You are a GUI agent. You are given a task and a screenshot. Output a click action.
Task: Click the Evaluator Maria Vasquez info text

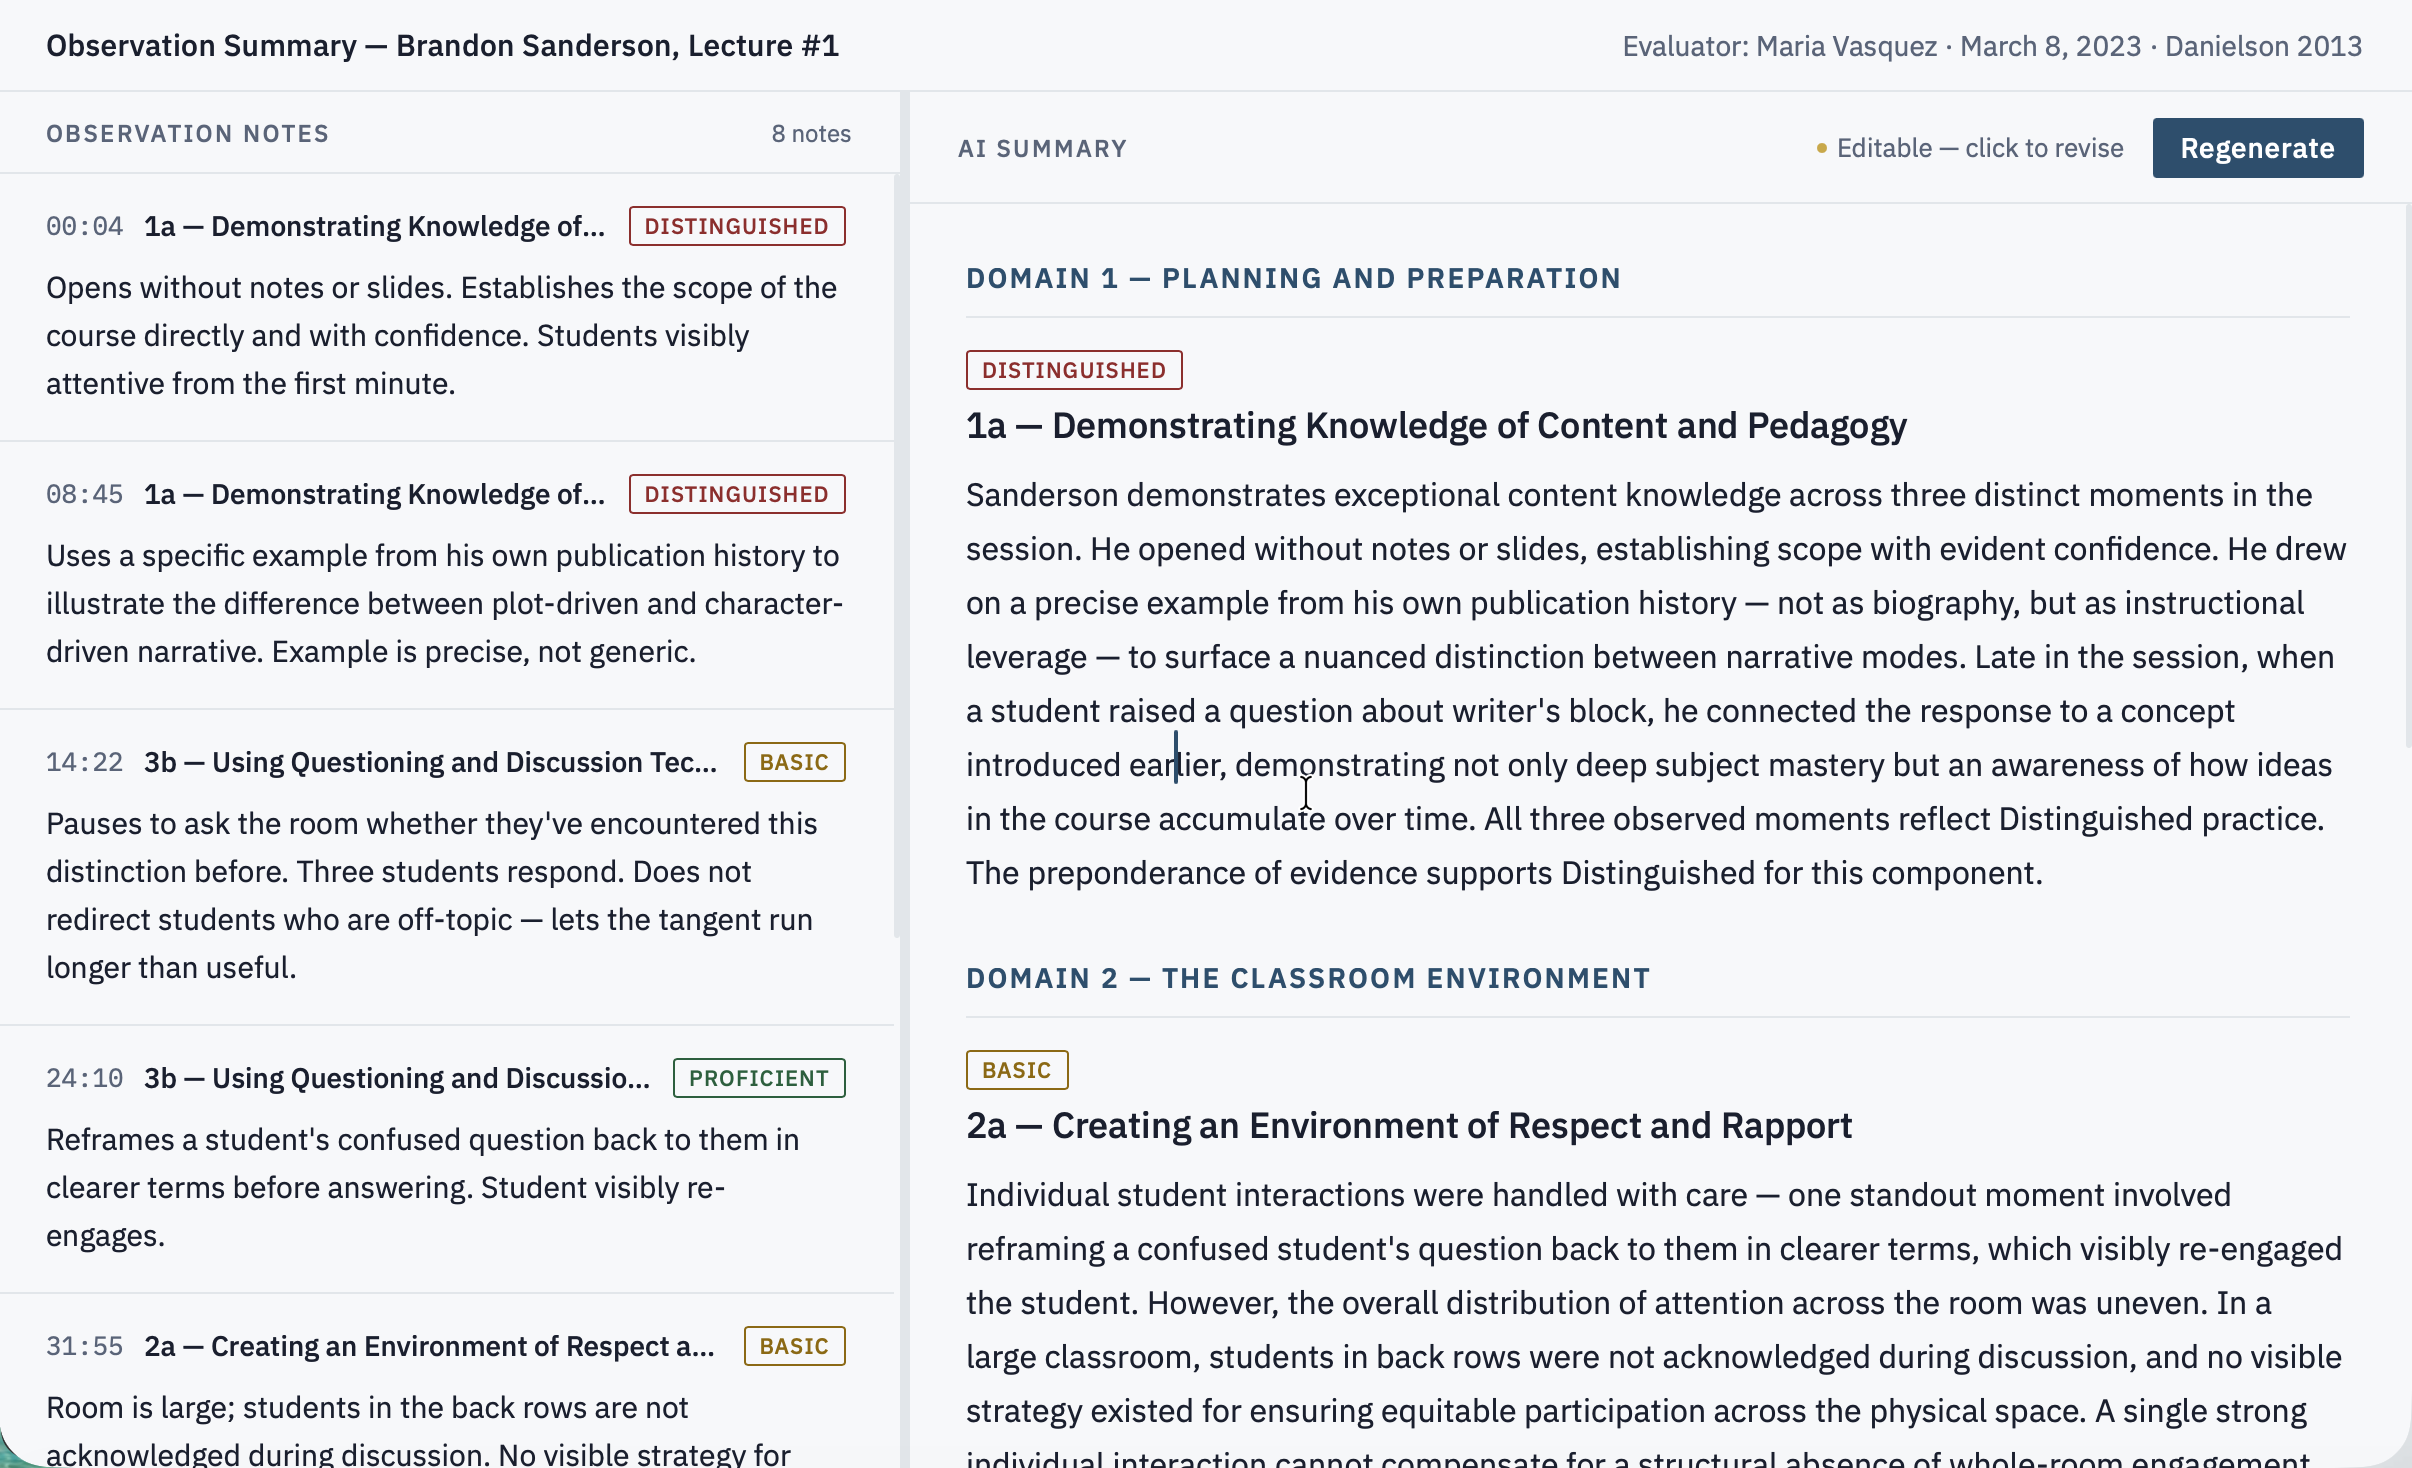tap(1992, 46)
